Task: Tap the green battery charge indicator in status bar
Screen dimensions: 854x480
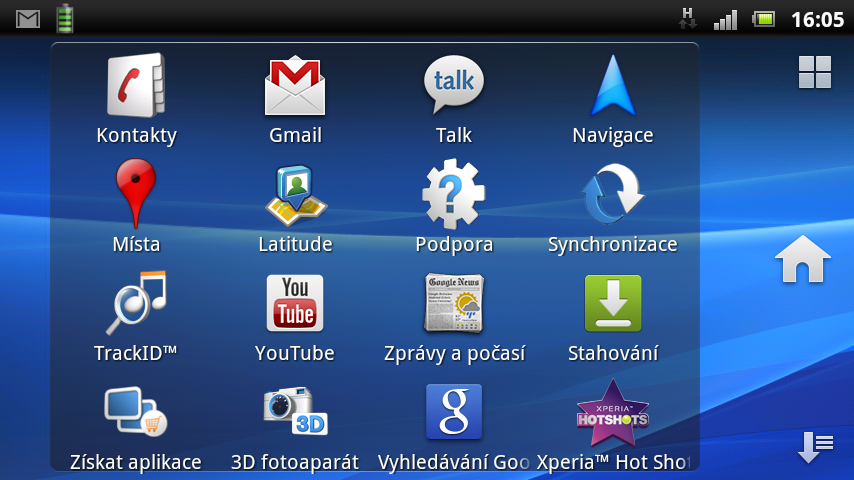Action: (x=65, y=19)
